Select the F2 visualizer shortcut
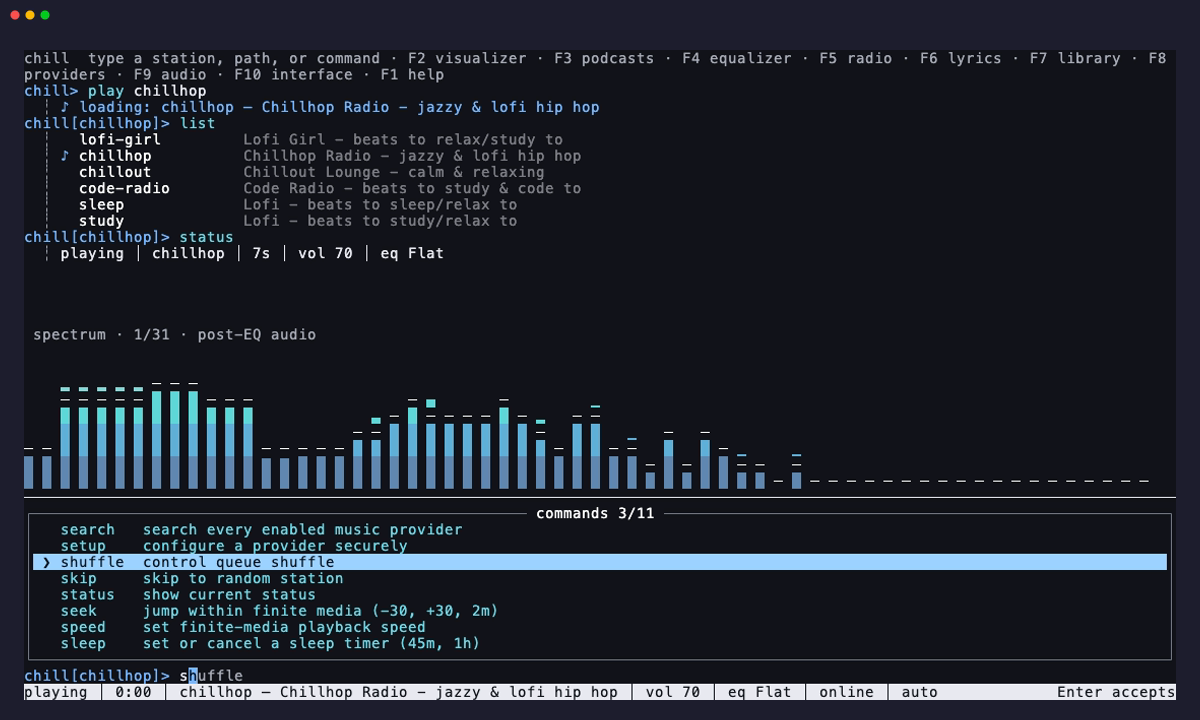The image size is (1200, 720). [466, 59]
